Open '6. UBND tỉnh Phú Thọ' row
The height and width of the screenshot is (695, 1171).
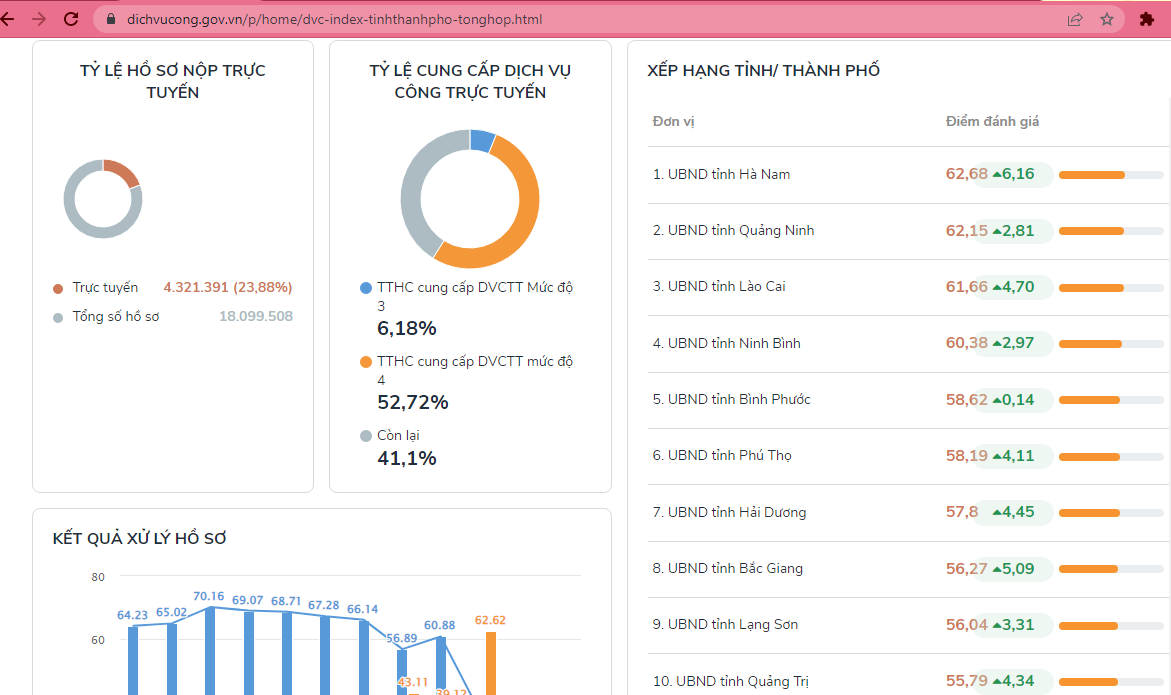click(908, 456)
